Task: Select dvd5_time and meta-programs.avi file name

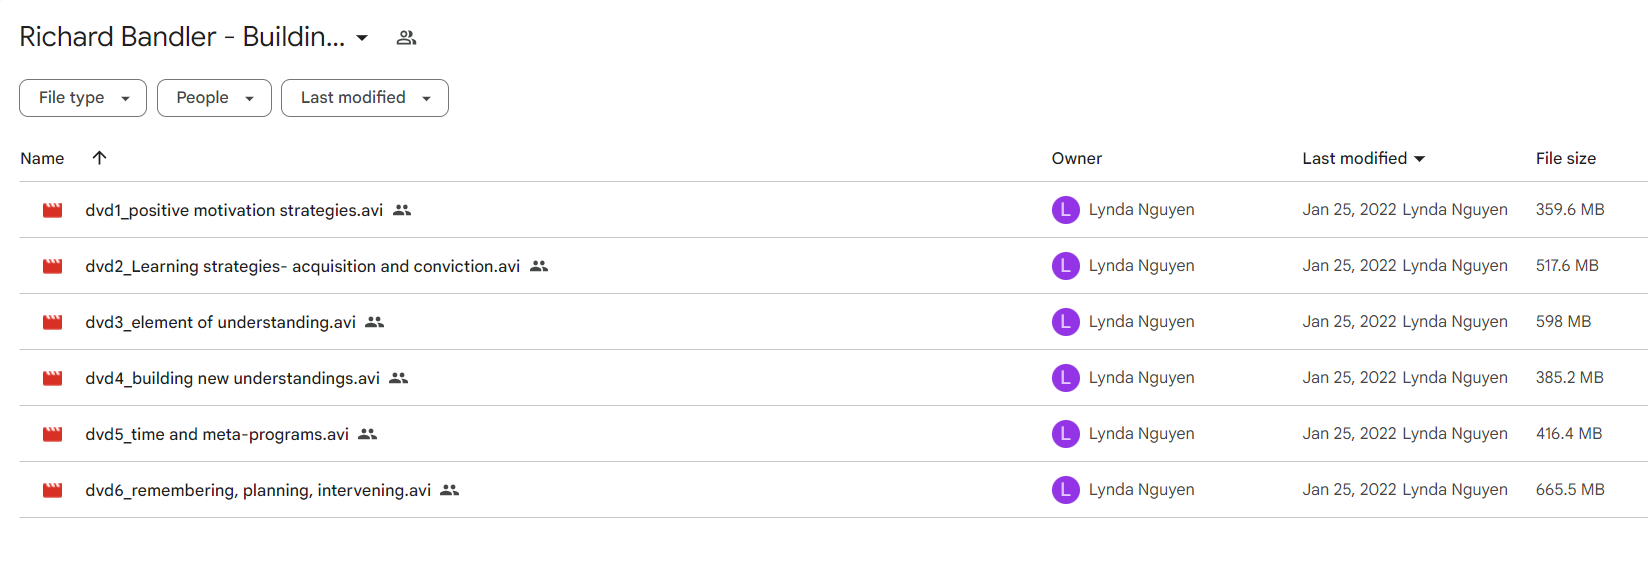Action: 217,434
